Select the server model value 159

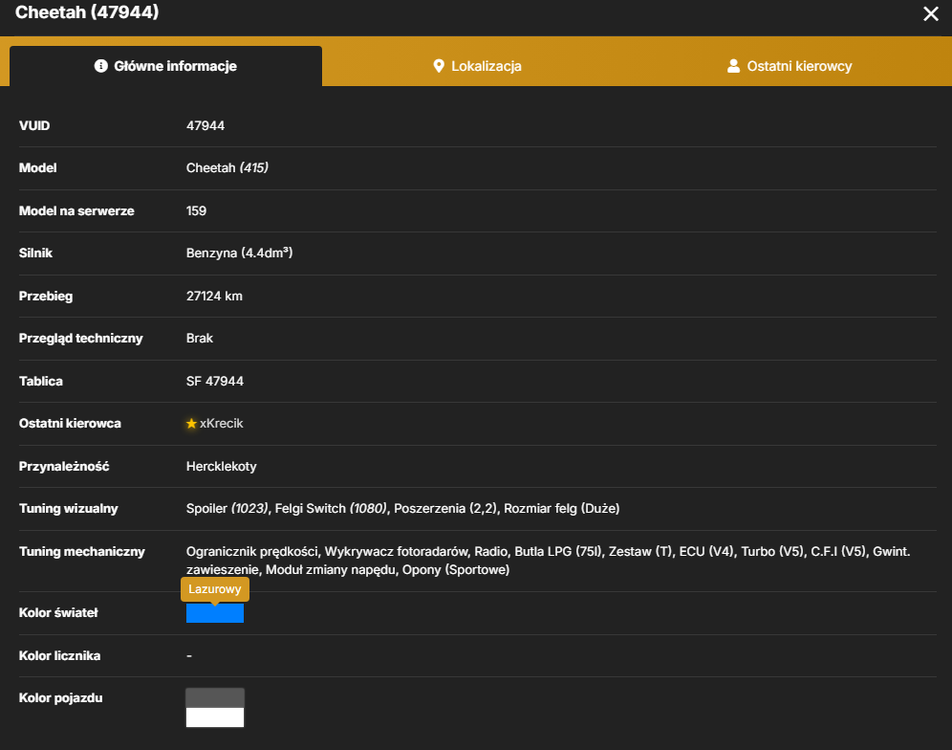tap(196, 211)
